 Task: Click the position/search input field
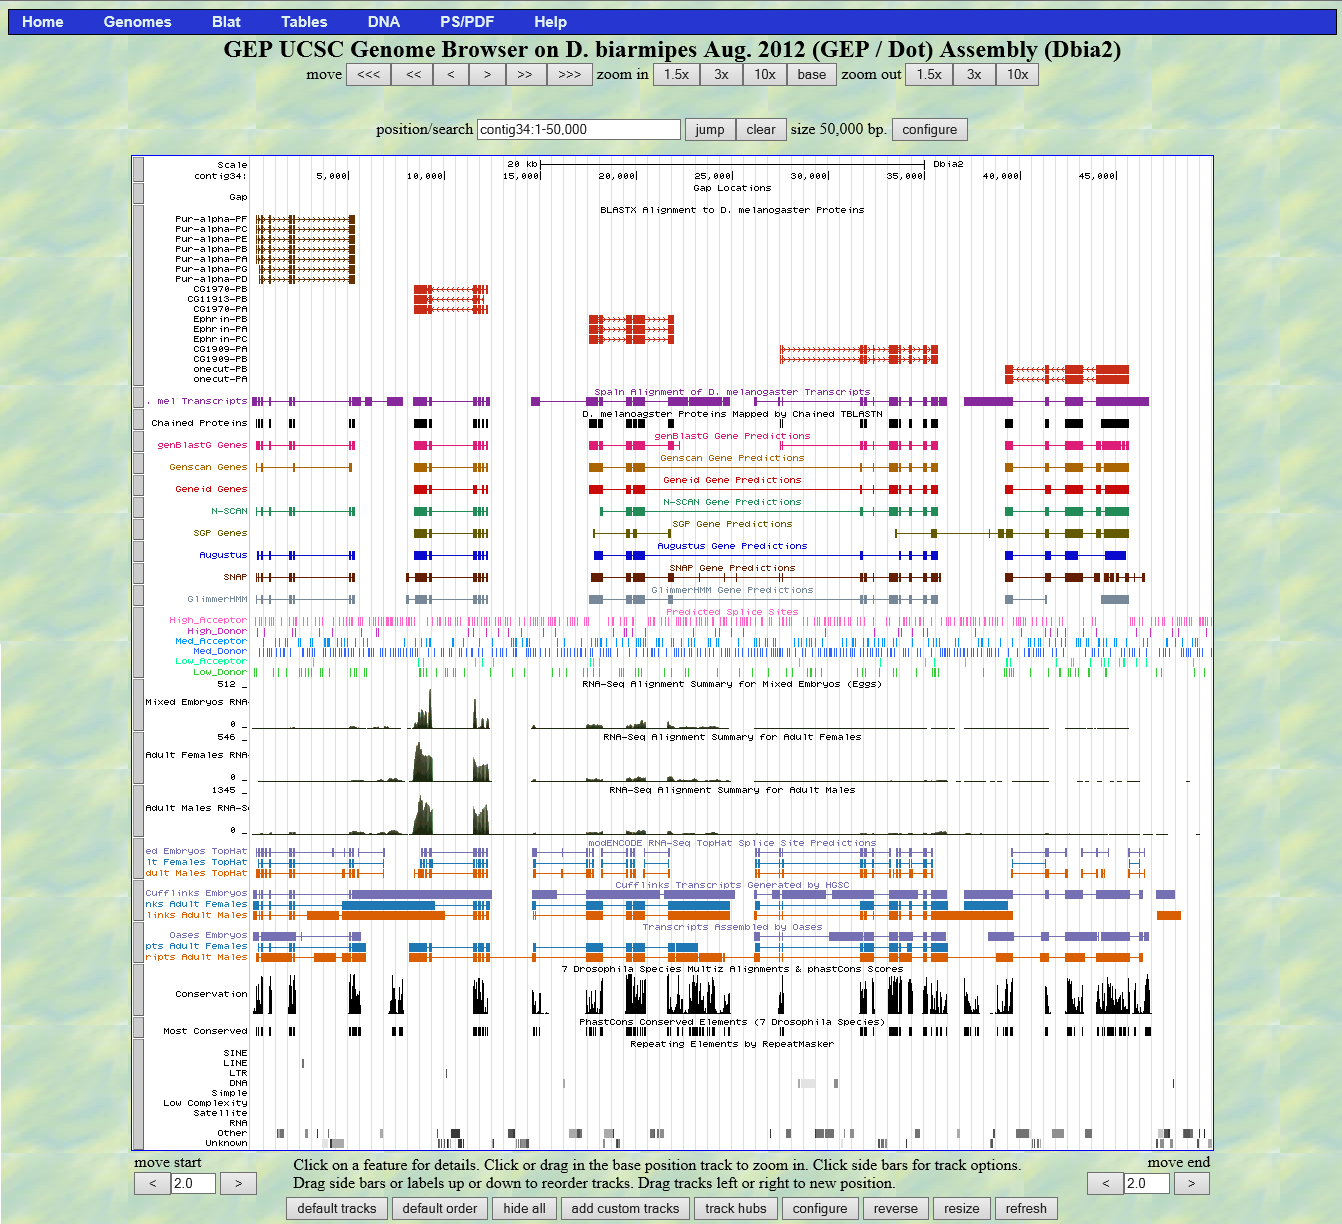pyautogui.click(x=579, y=129)
